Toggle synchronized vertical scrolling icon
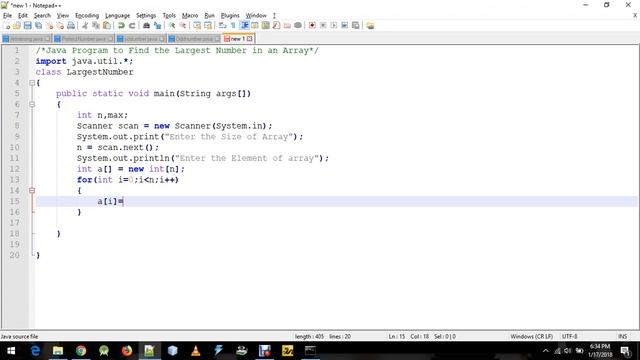 pos(197,26)
